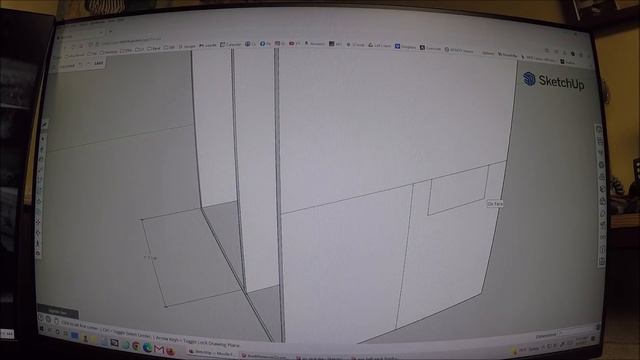Choose the Select arrow tool in SketchUp toolbar
Image resolution: width=640 pixels, height=360 pixels.
tap(42, 139)
